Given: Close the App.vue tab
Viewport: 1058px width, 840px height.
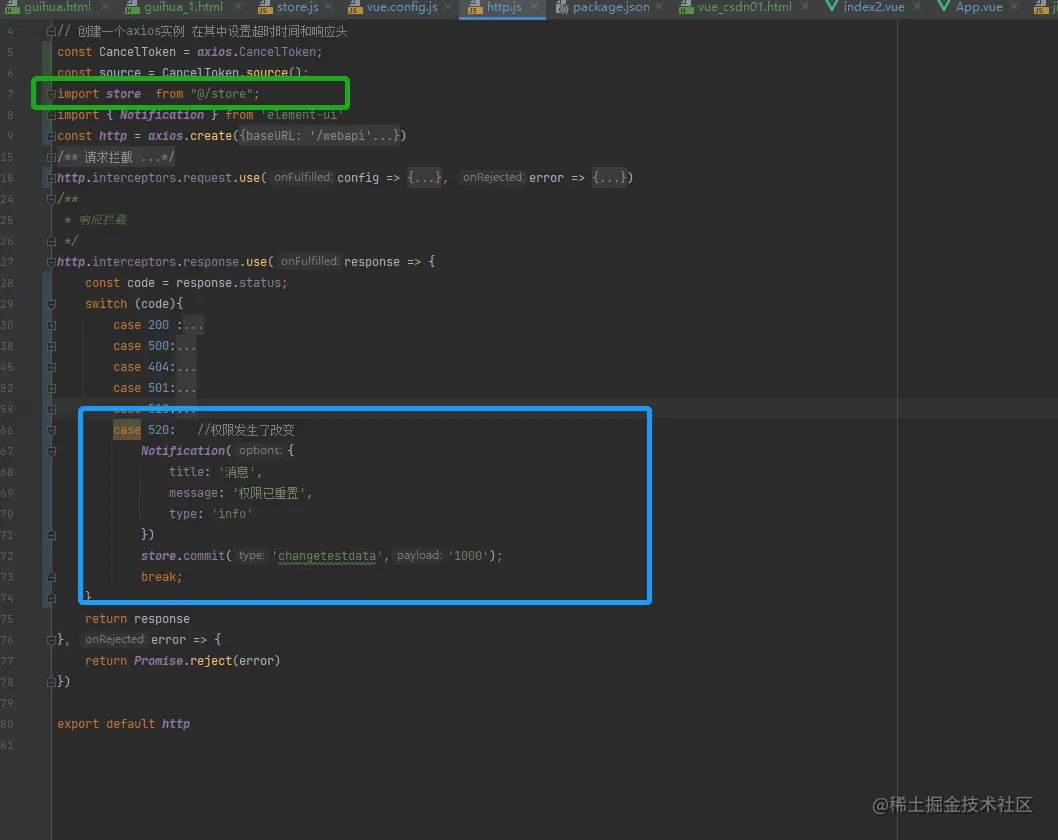Looking at the screenshot, I should tap(1014, 7).
